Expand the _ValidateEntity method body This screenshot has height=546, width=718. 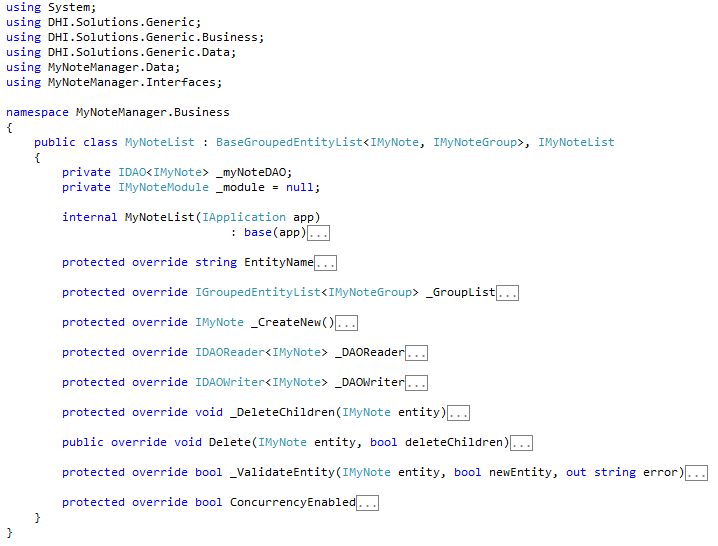pos(696,473)
